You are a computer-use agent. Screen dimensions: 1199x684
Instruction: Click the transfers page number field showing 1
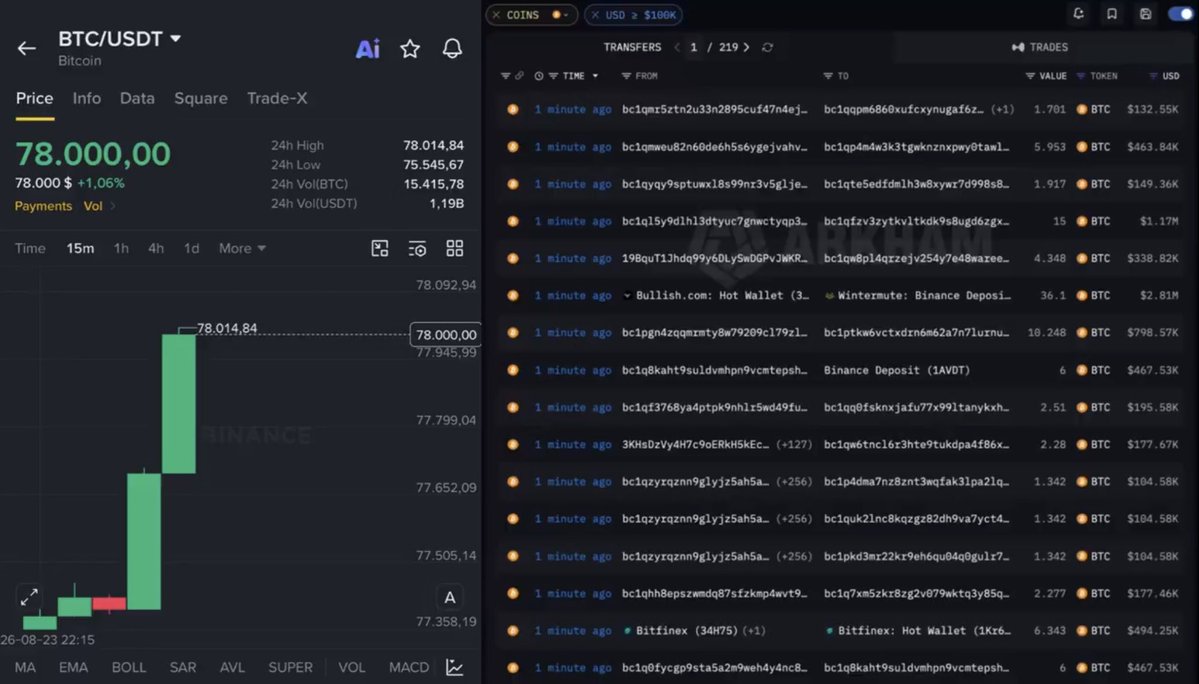pyautogui.click(x=694, y=47)
